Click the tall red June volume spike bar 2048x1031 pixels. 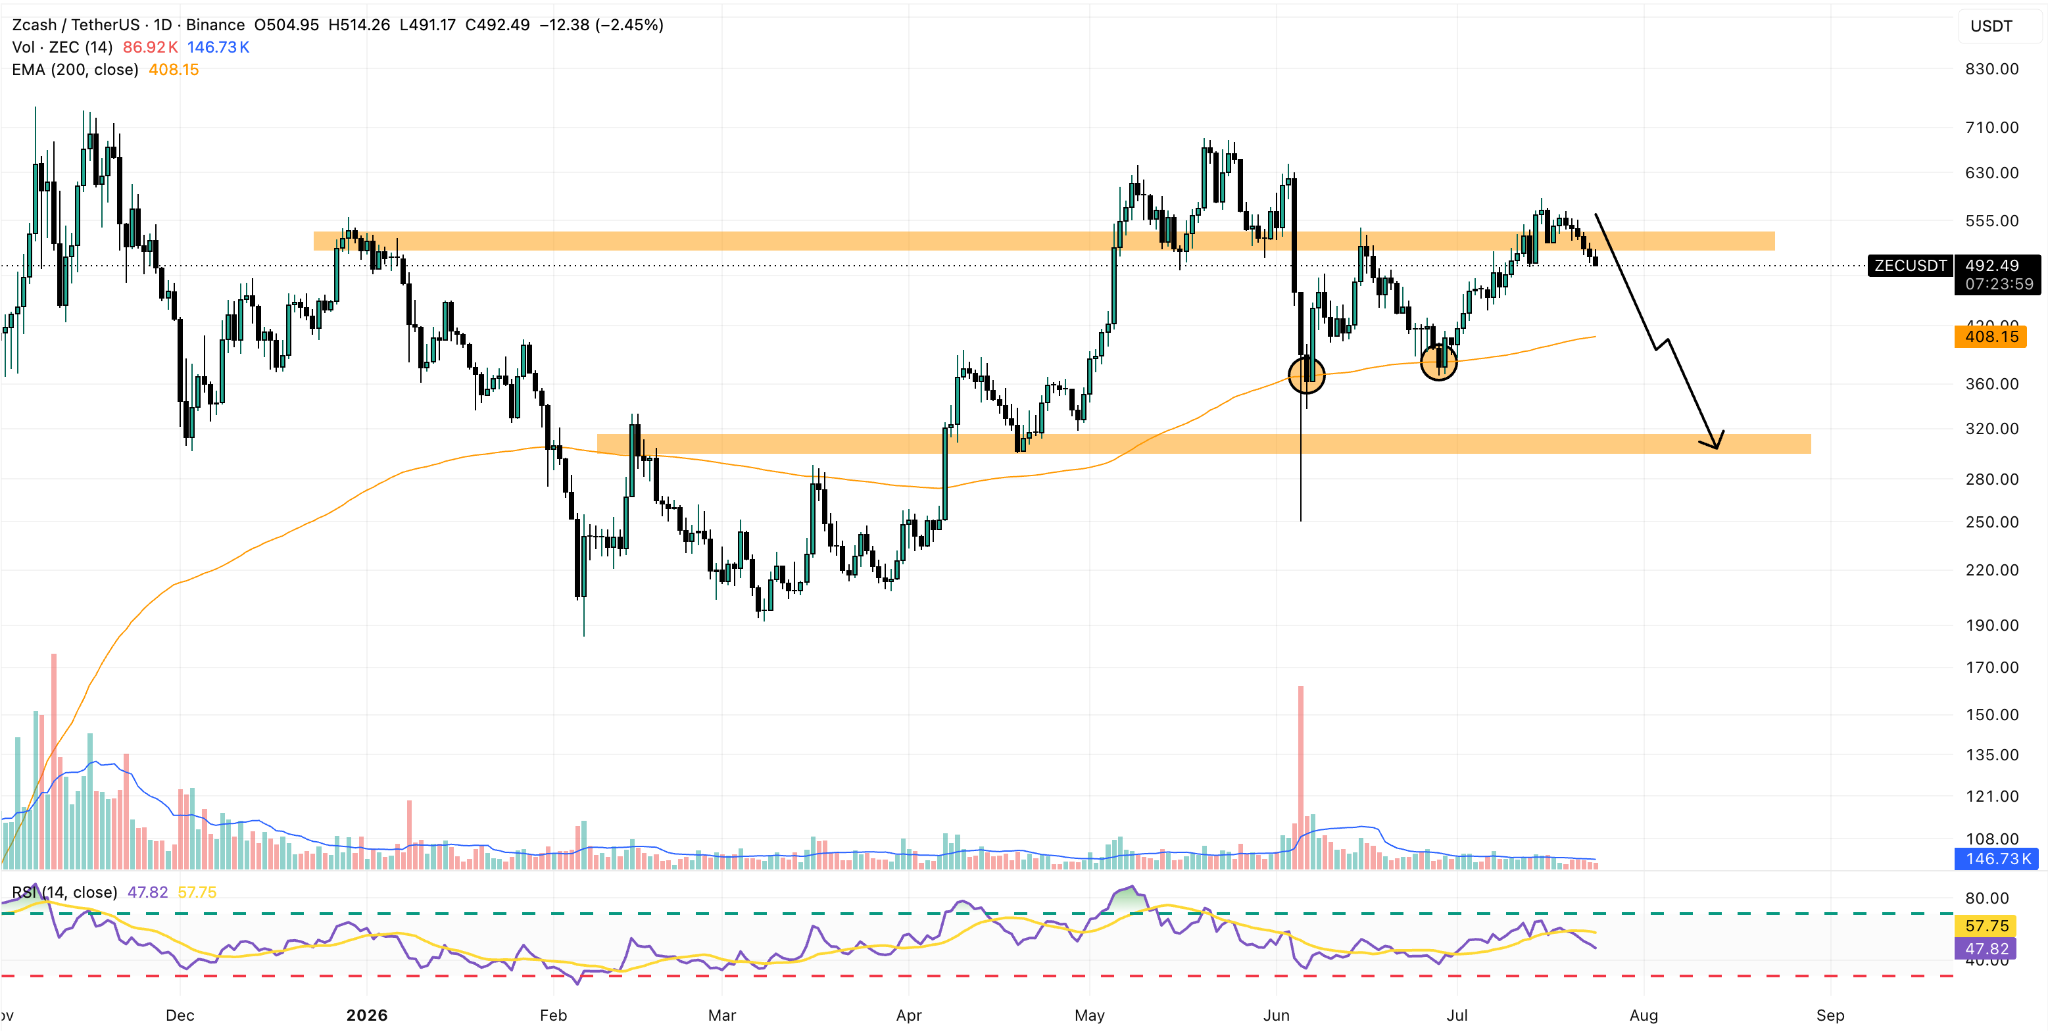pos(1301,777)
